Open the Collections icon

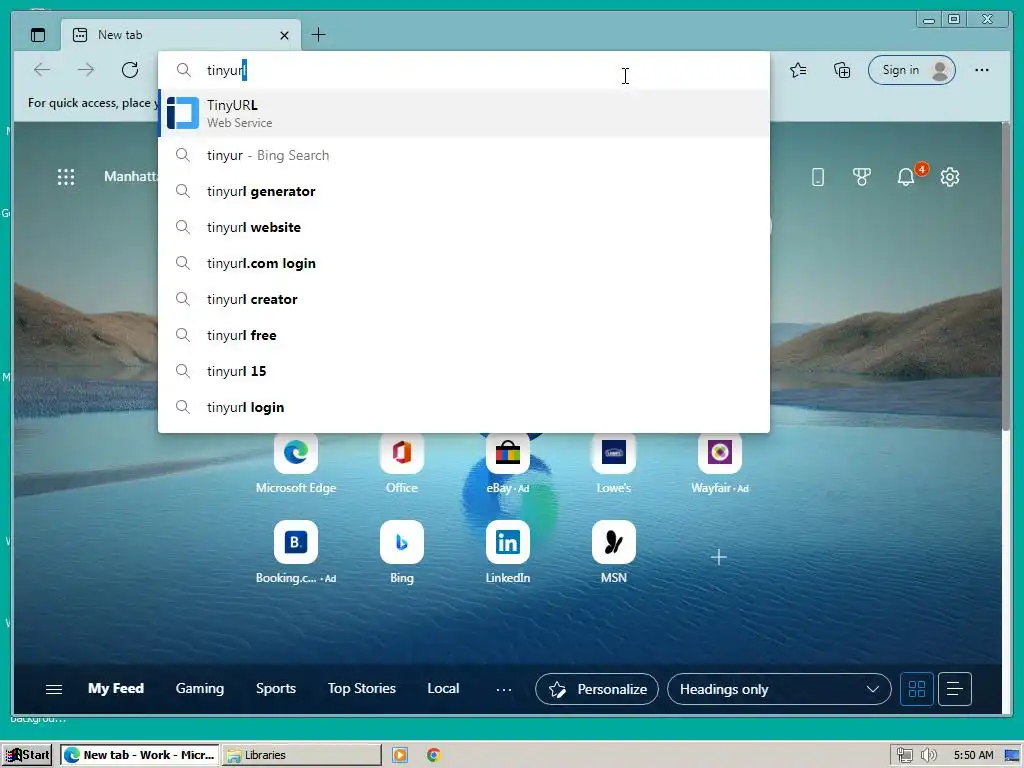[842, 70]
